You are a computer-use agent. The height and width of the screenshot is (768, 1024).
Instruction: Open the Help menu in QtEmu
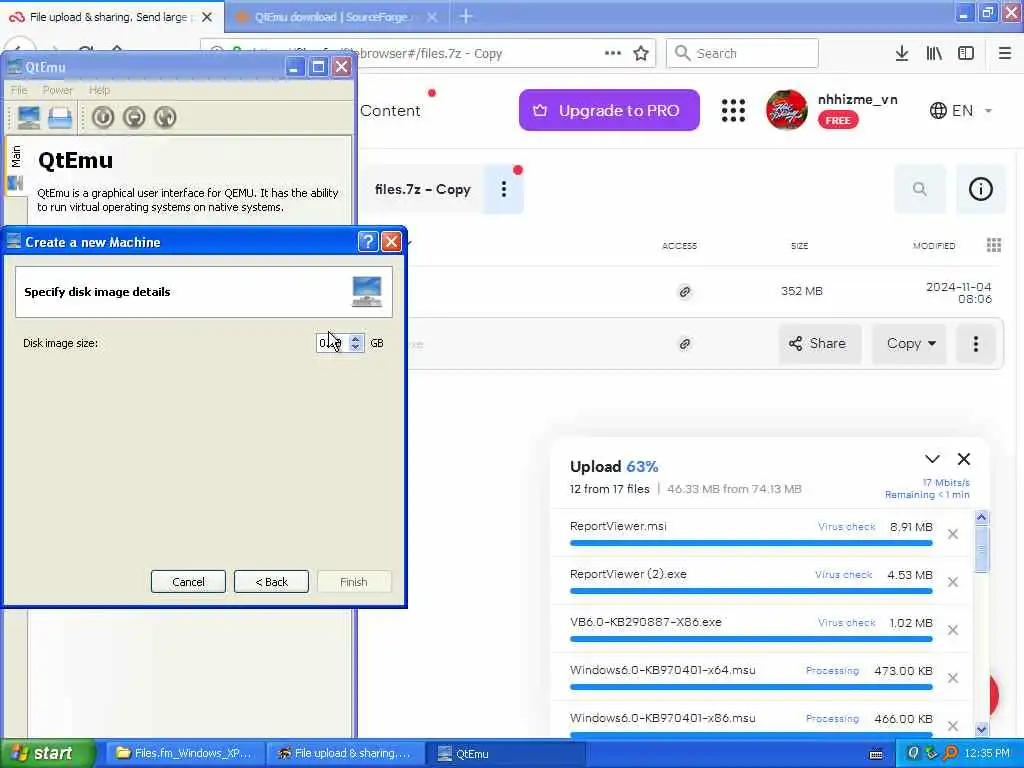(99, 90)
